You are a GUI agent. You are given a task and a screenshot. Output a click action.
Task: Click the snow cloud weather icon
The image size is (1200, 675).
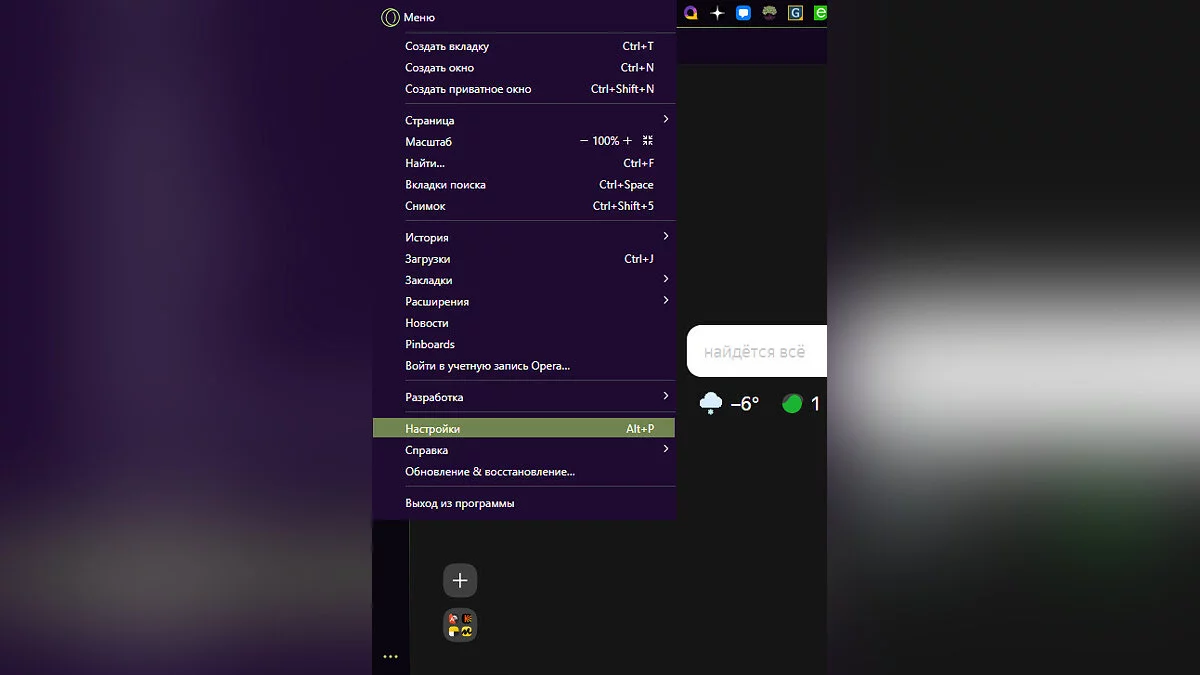click(x=711, y=403)
